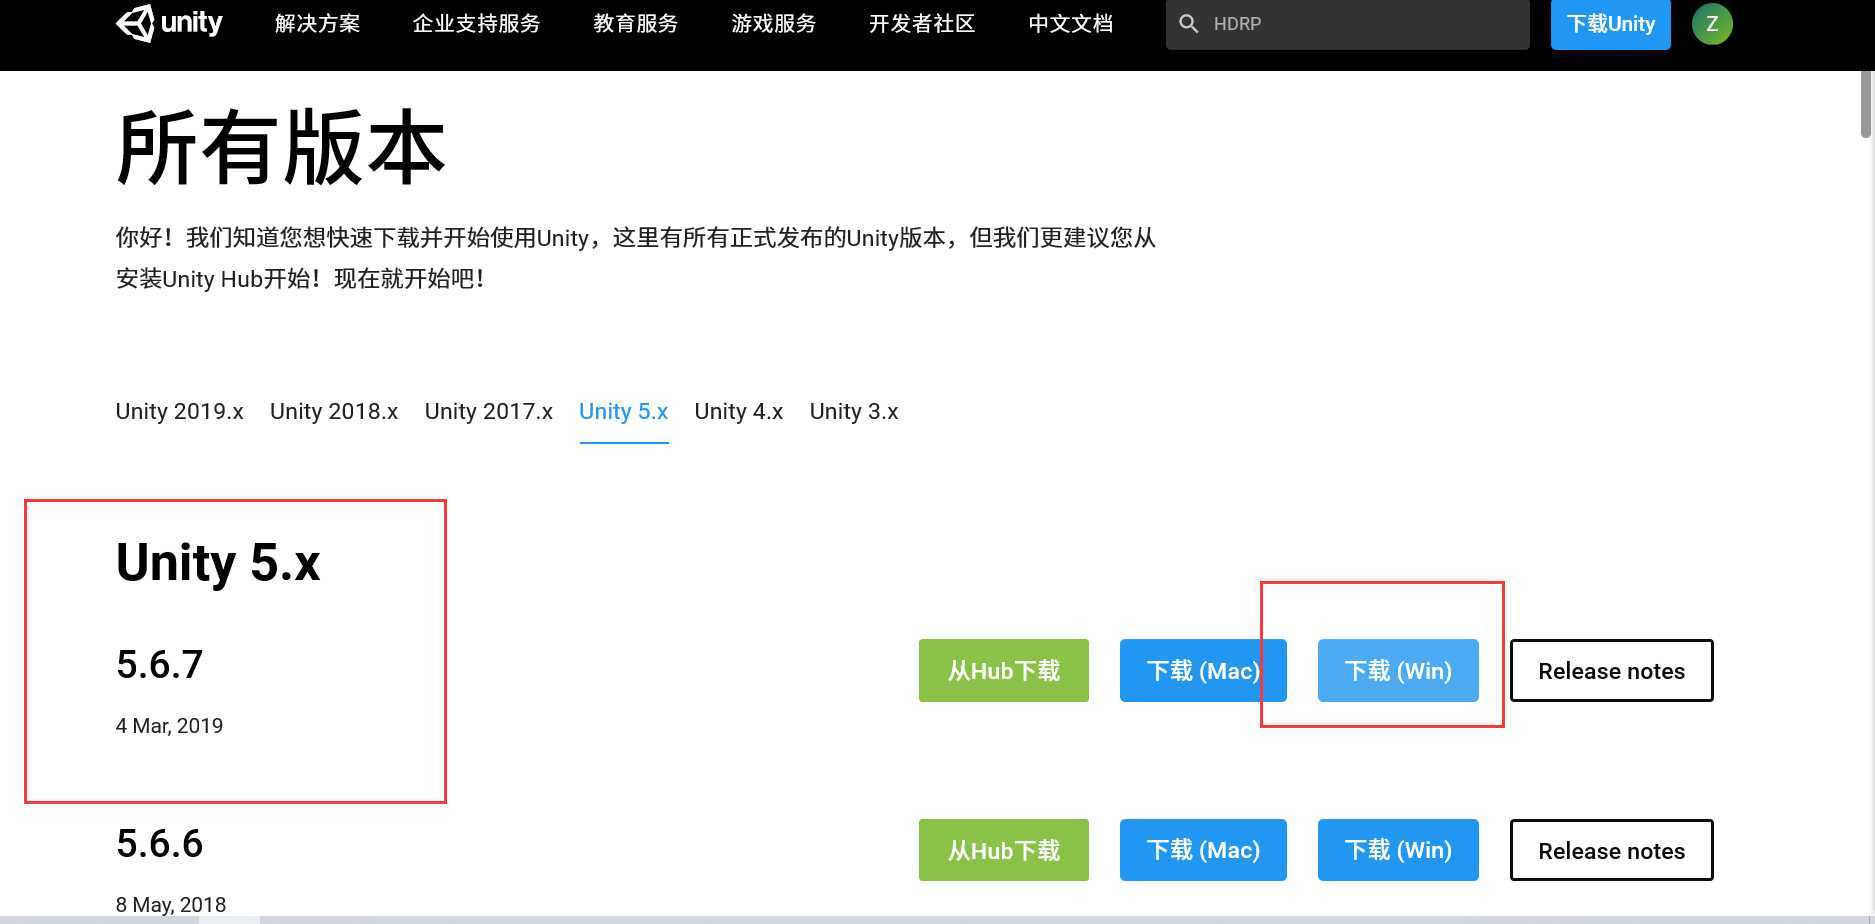Click 从Hub下载 for version 5.6.7
The image size is (1875, 924).
coord(1004,670)
